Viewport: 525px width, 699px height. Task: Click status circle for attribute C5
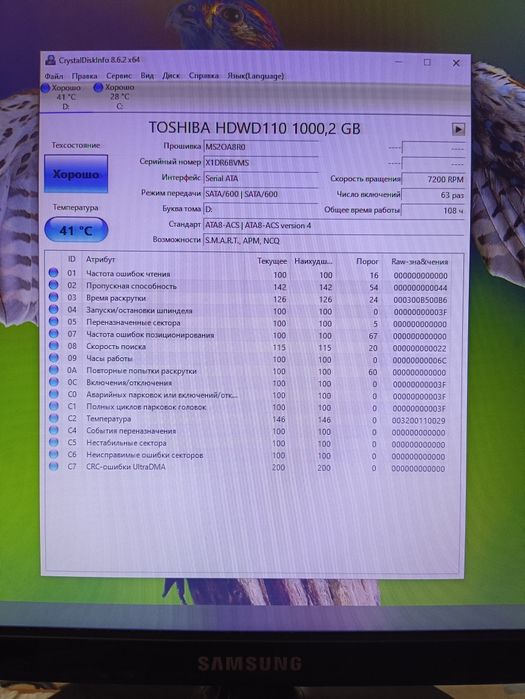click(x=53, y=442)
